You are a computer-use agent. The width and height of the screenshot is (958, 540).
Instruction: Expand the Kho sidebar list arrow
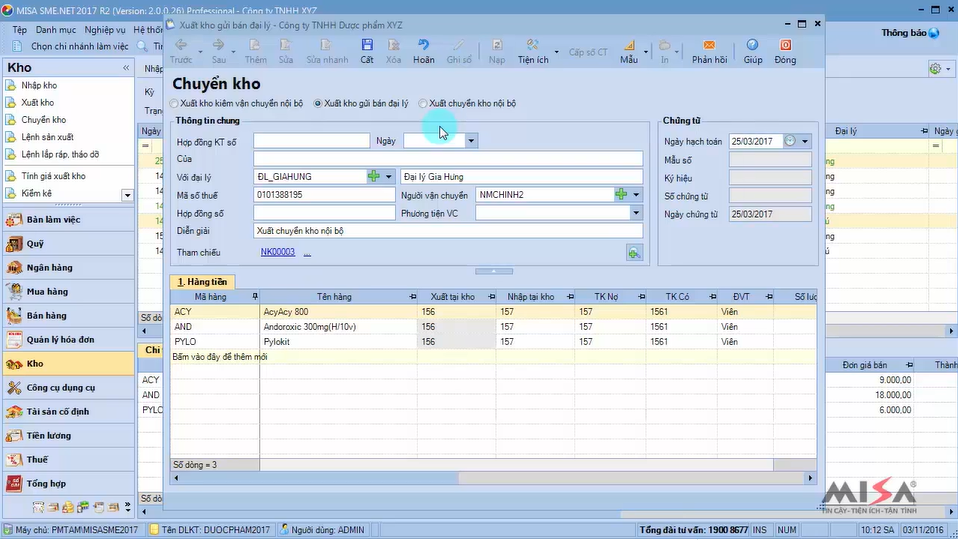coord(127,195)
